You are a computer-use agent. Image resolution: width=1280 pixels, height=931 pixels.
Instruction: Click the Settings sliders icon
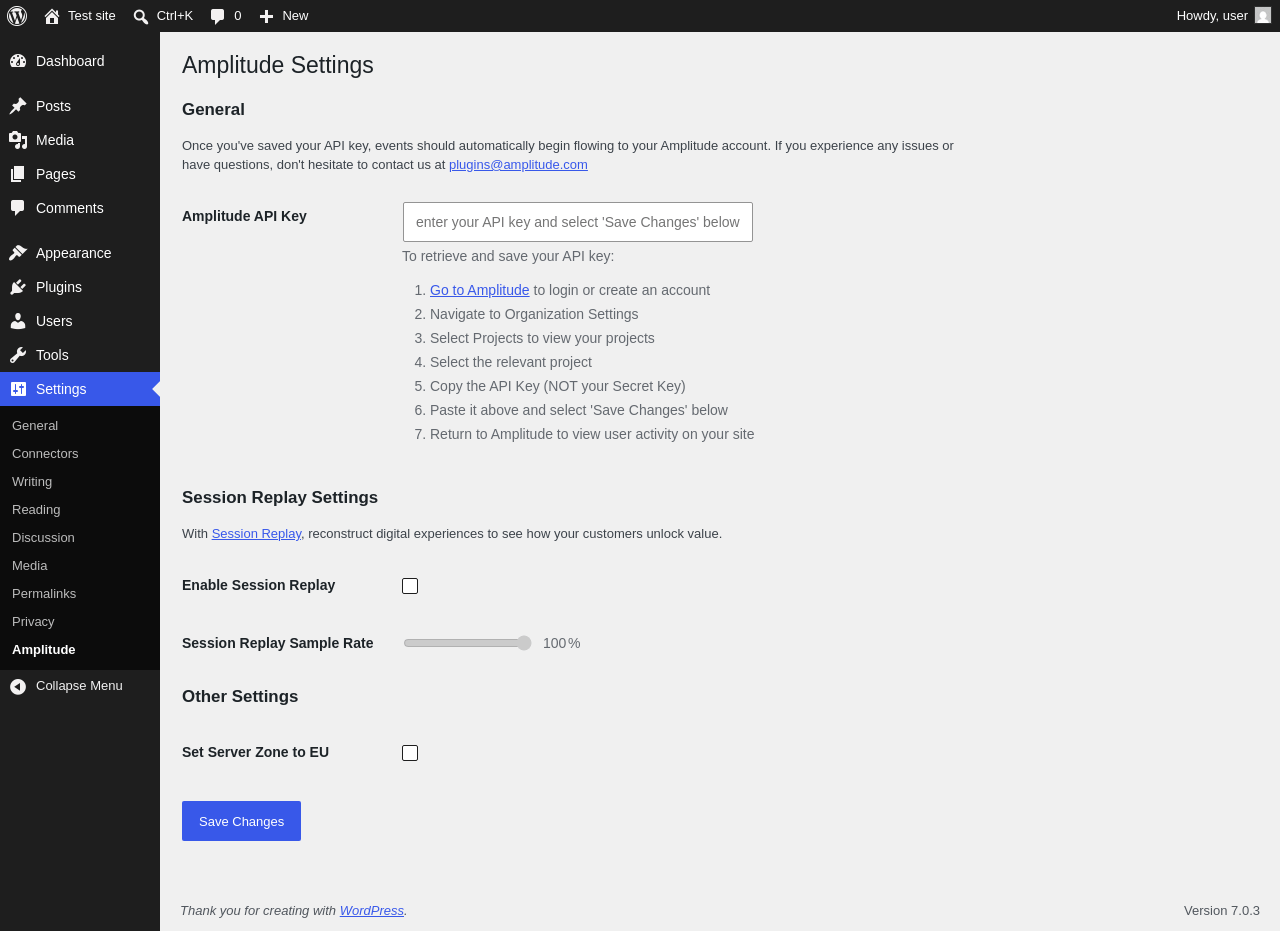(18, 389)
